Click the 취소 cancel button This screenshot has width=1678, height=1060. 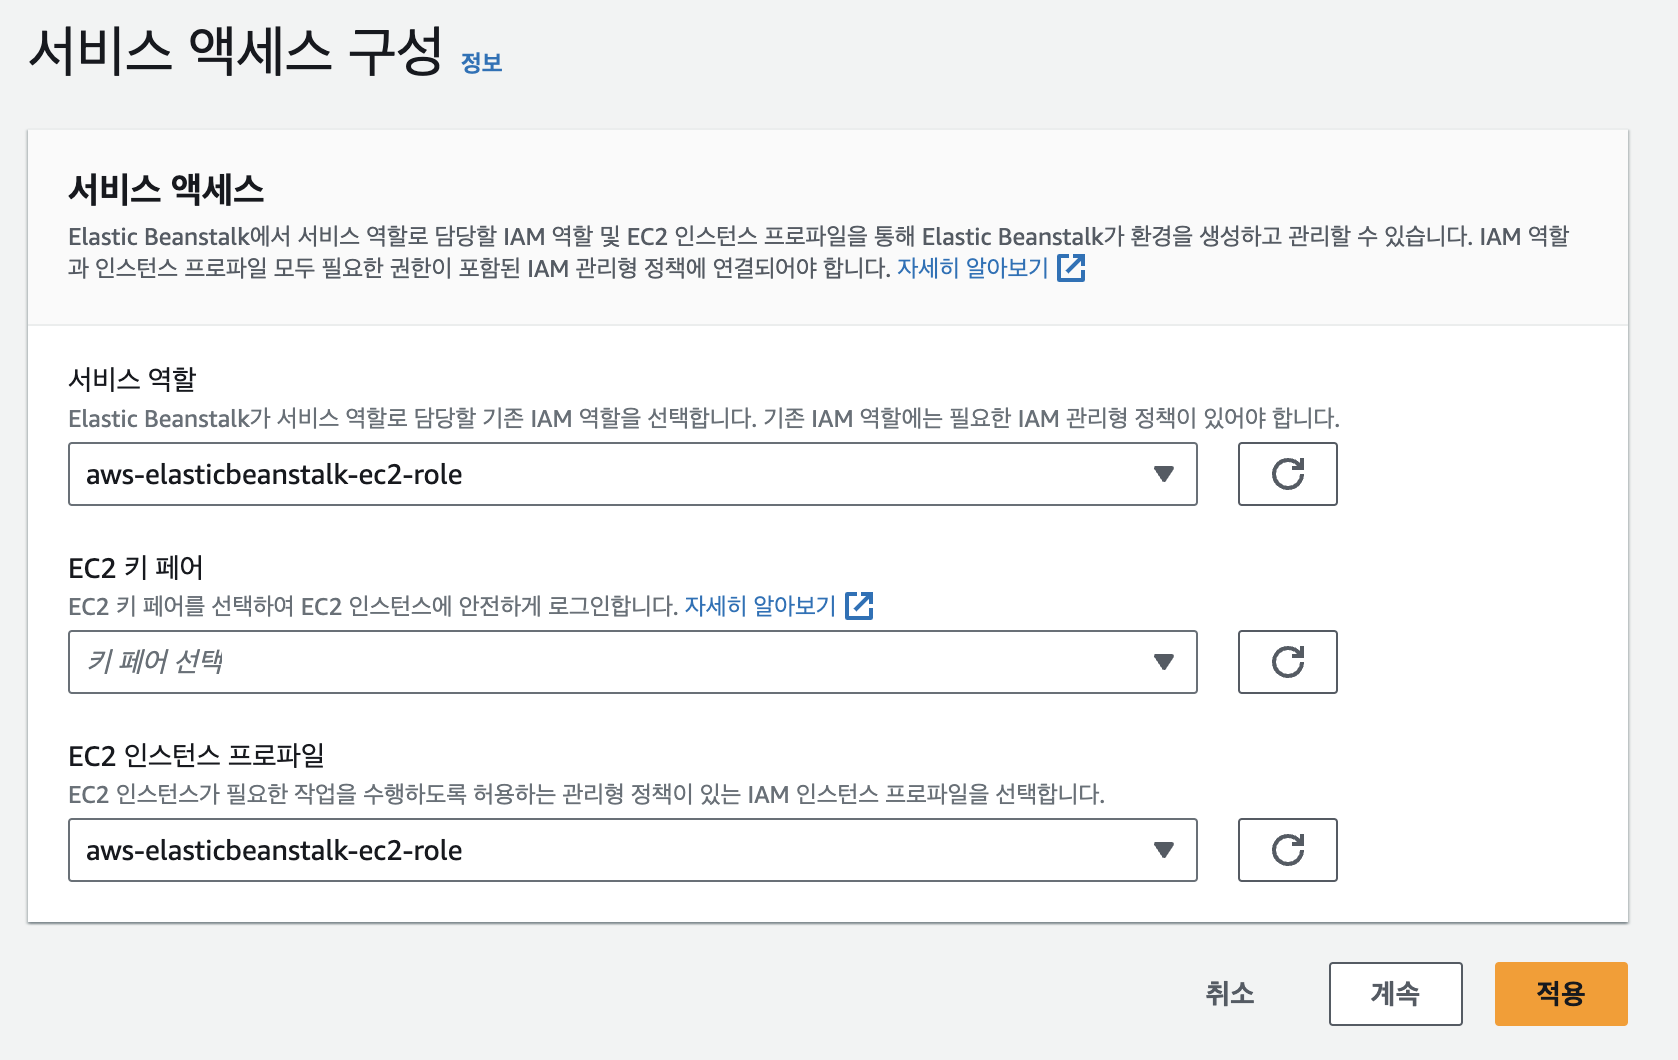click(1229, 993)
